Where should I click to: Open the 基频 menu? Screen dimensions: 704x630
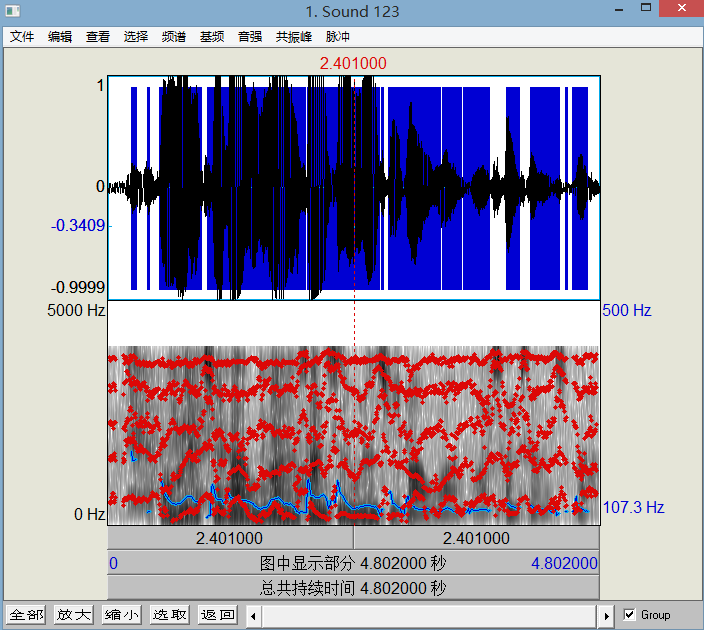pyautogui.click(x=212, y=36)
